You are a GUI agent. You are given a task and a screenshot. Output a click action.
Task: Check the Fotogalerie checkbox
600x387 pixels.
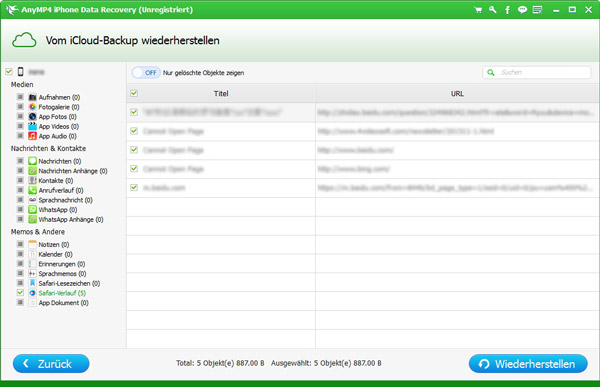coord(20,106)
